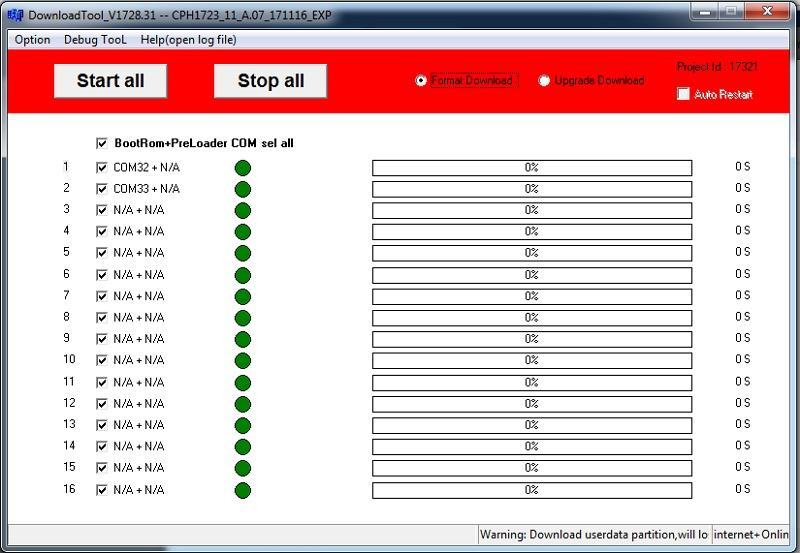Click the userdata partition warning in status bar

(x=594, y=535)
